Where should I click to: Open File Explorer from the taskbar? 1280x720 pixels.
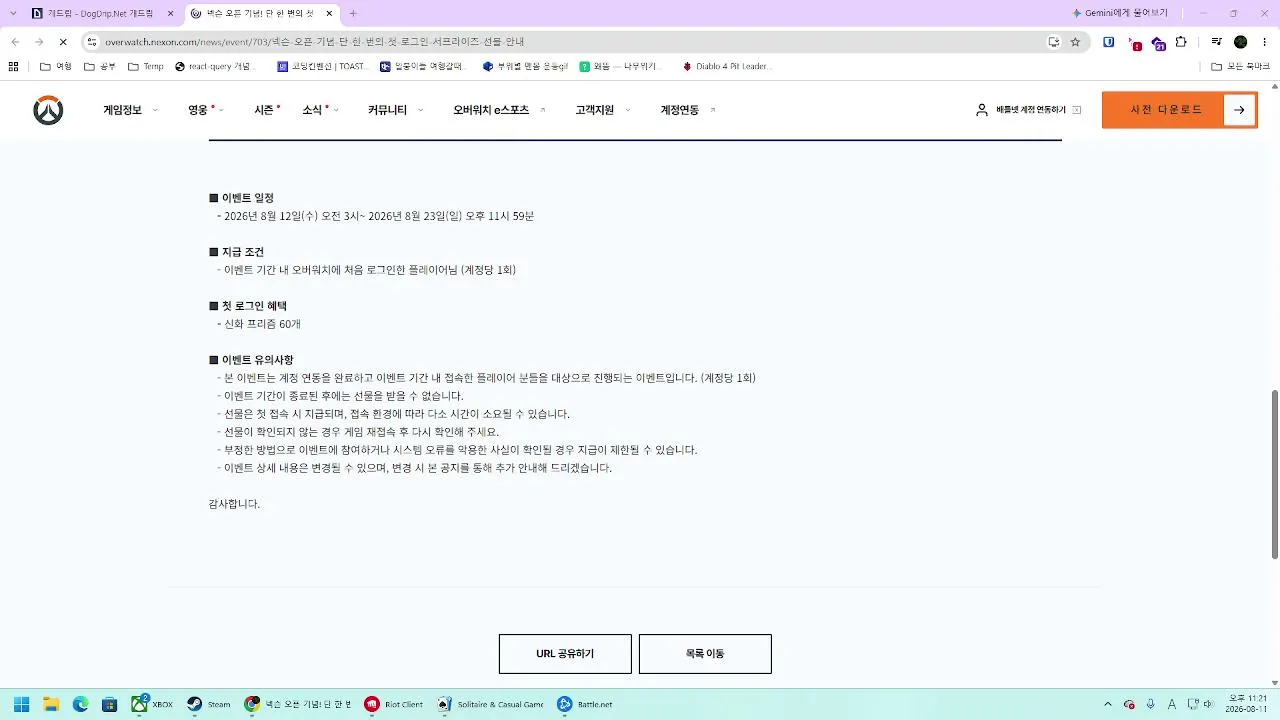click(51, 704)
